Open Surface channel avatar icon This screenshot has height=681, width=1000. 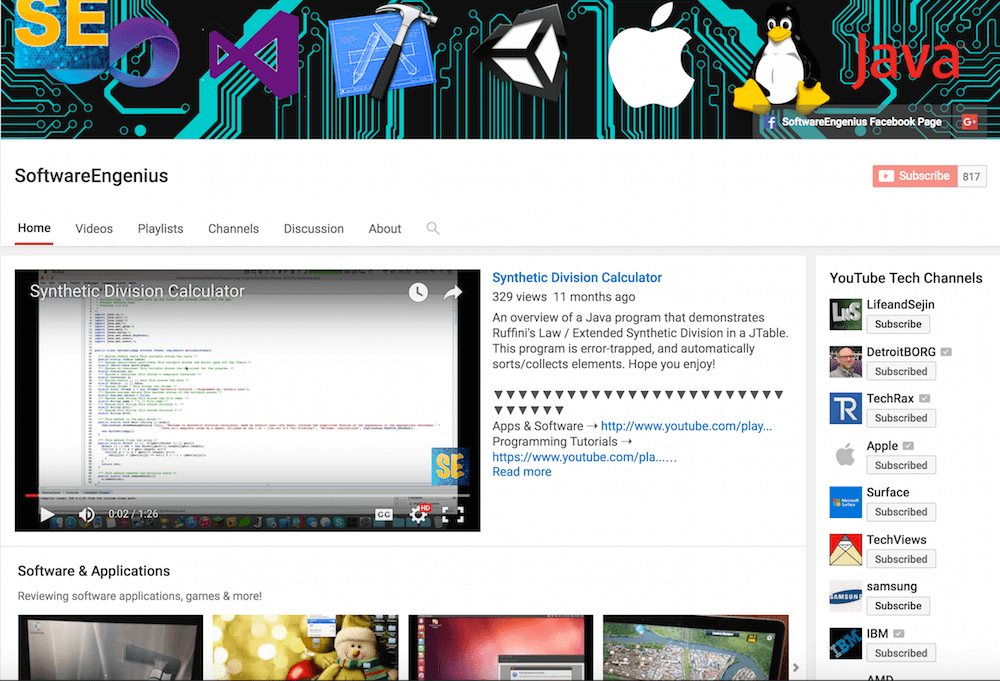(x=846, y=502)
